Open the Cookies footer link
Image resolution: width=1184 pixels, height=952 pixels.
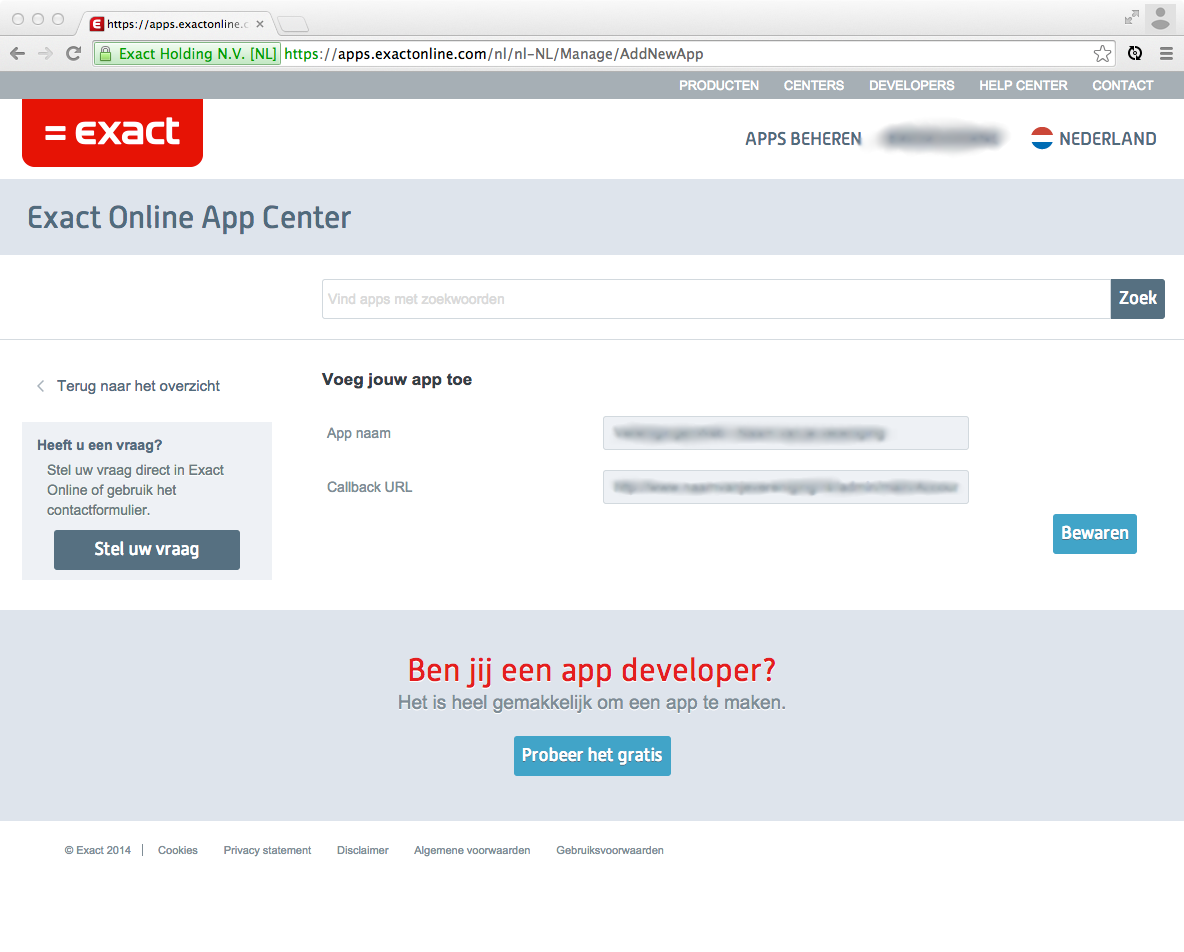[x=177, y=850]
